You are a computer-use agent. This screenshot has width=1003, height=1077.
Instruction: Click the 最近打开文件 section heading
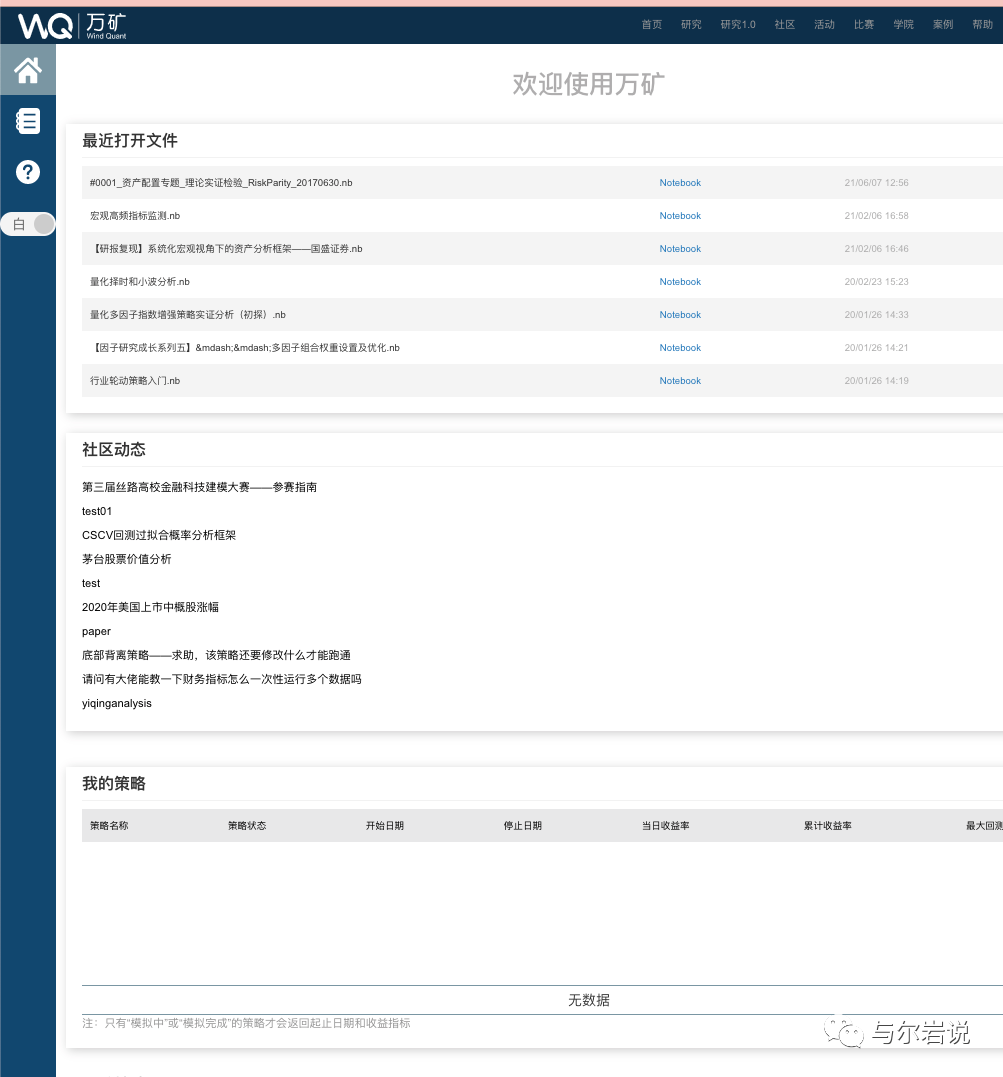click(130, 141)
